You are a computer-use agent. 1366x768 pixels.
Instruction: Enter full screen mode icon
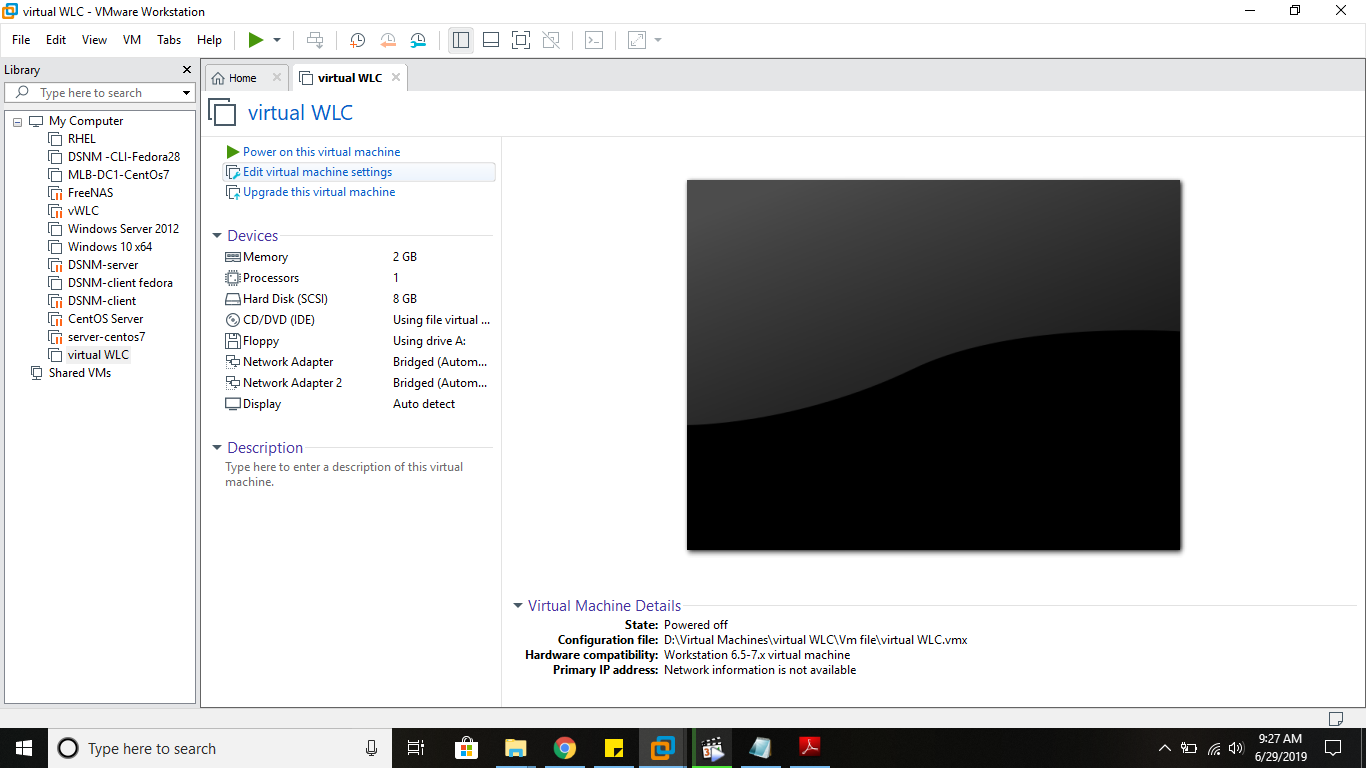(x=520, y=40)
